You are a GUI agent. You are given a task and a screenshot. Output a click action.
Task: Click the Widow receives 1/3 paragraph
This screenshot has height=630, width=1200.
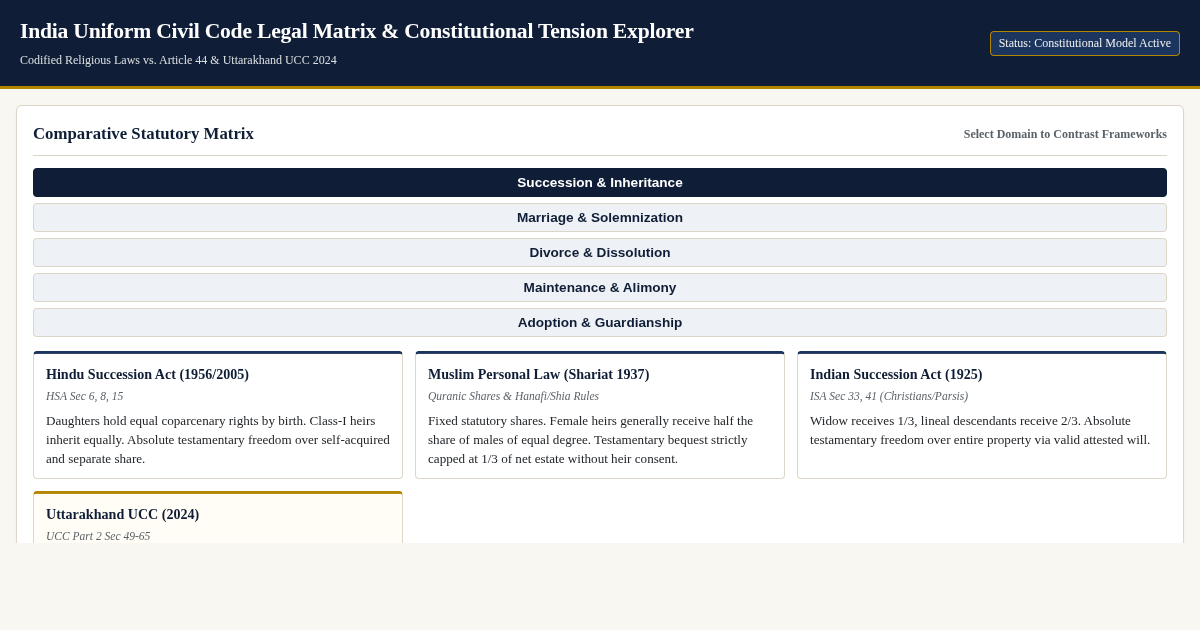point(980,430)
